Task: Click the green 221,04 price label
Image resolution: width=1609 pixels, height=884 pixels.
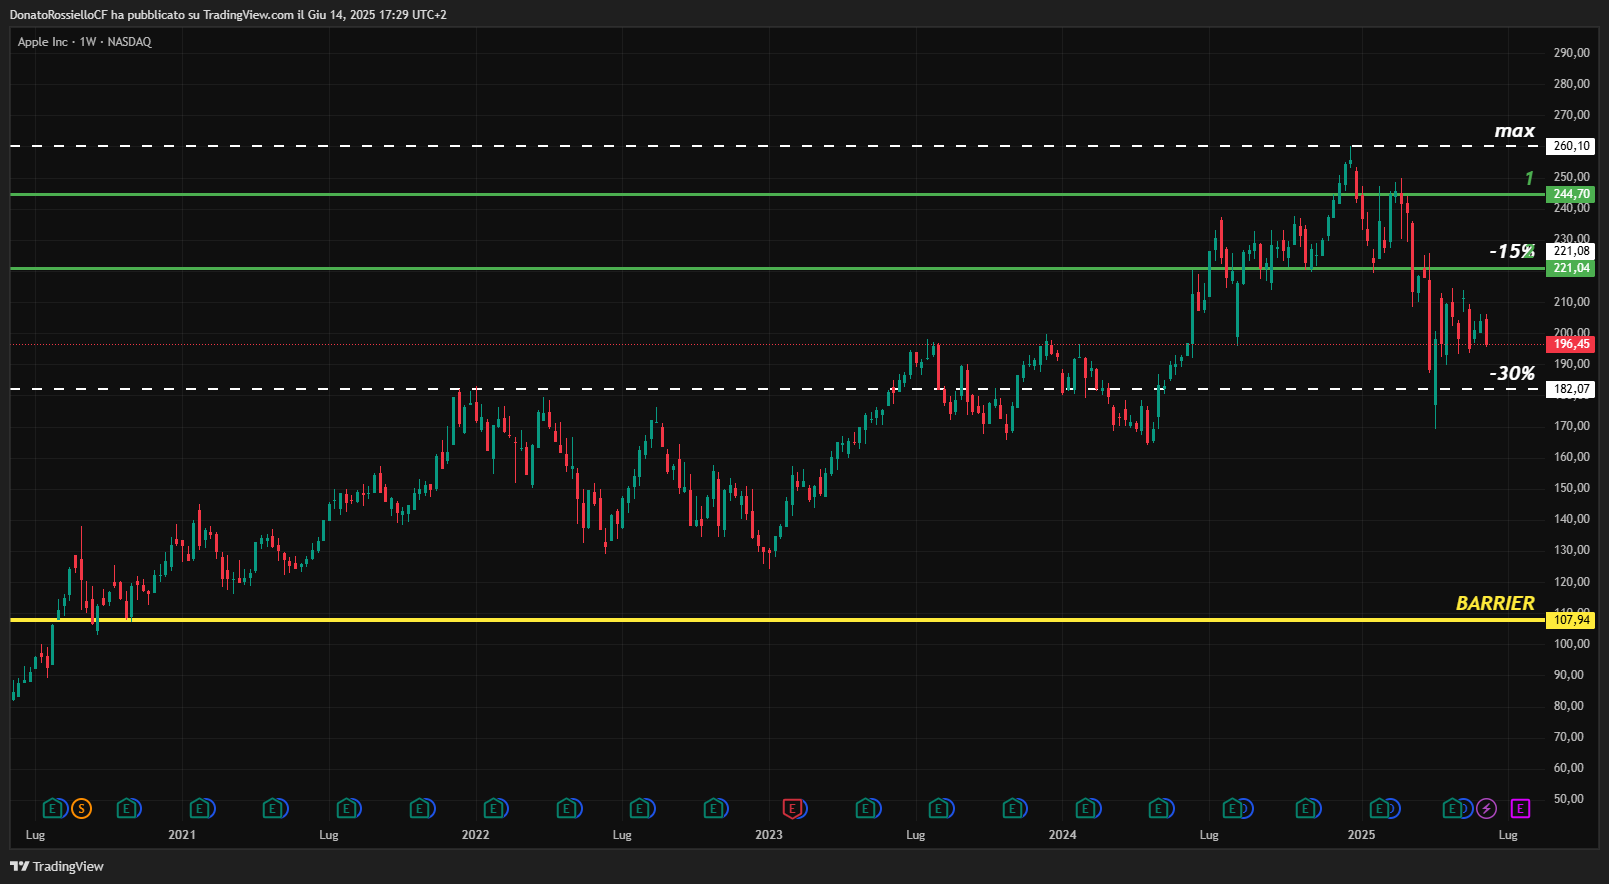Action: tap(1571, 268)
